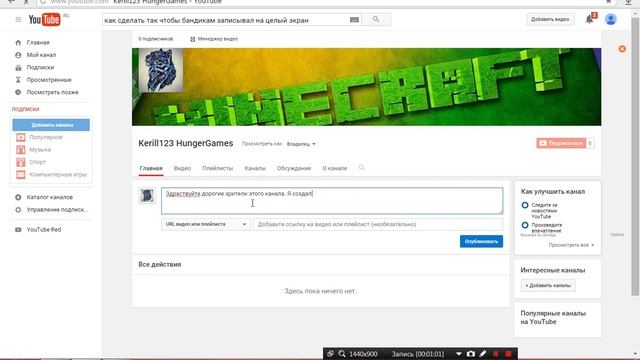Click the Добавить каналы blue button

[x=51, y=125]
